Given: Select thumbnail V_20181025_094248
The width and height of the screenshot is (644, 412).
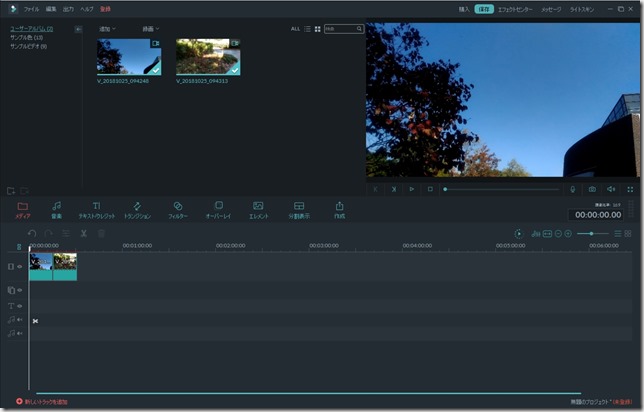Looking at the screenshot, I should tap(129, 57).
